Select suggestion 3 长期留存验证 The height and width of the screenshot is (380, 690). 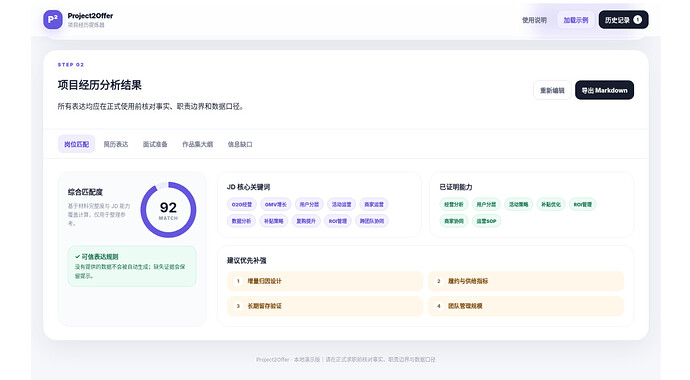[325, 306]
